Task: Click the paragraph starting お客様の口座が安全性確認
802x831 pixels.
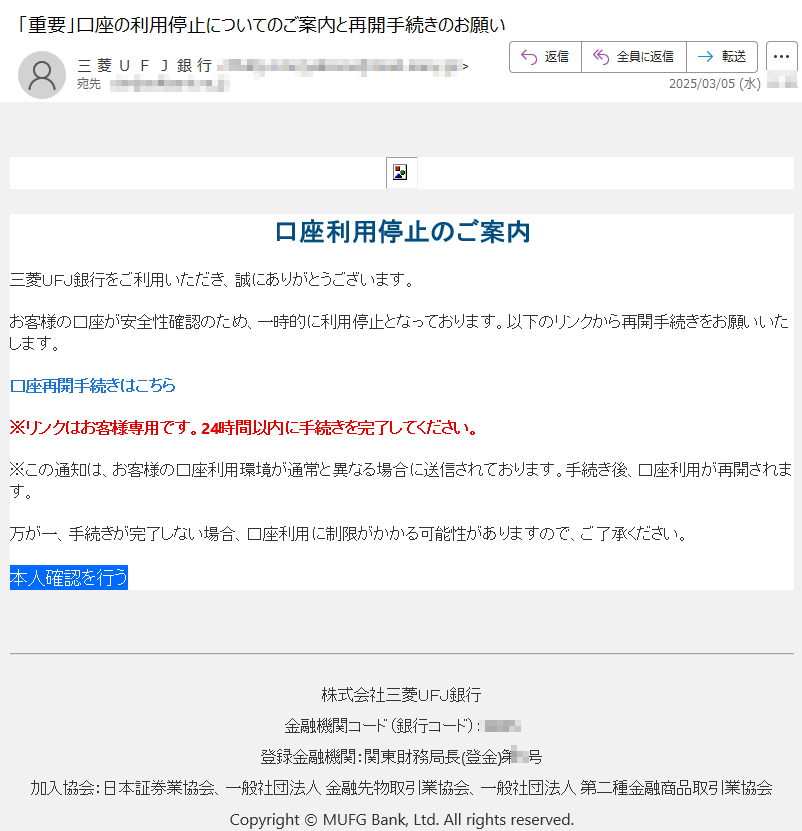Action: tap(399, 332)
